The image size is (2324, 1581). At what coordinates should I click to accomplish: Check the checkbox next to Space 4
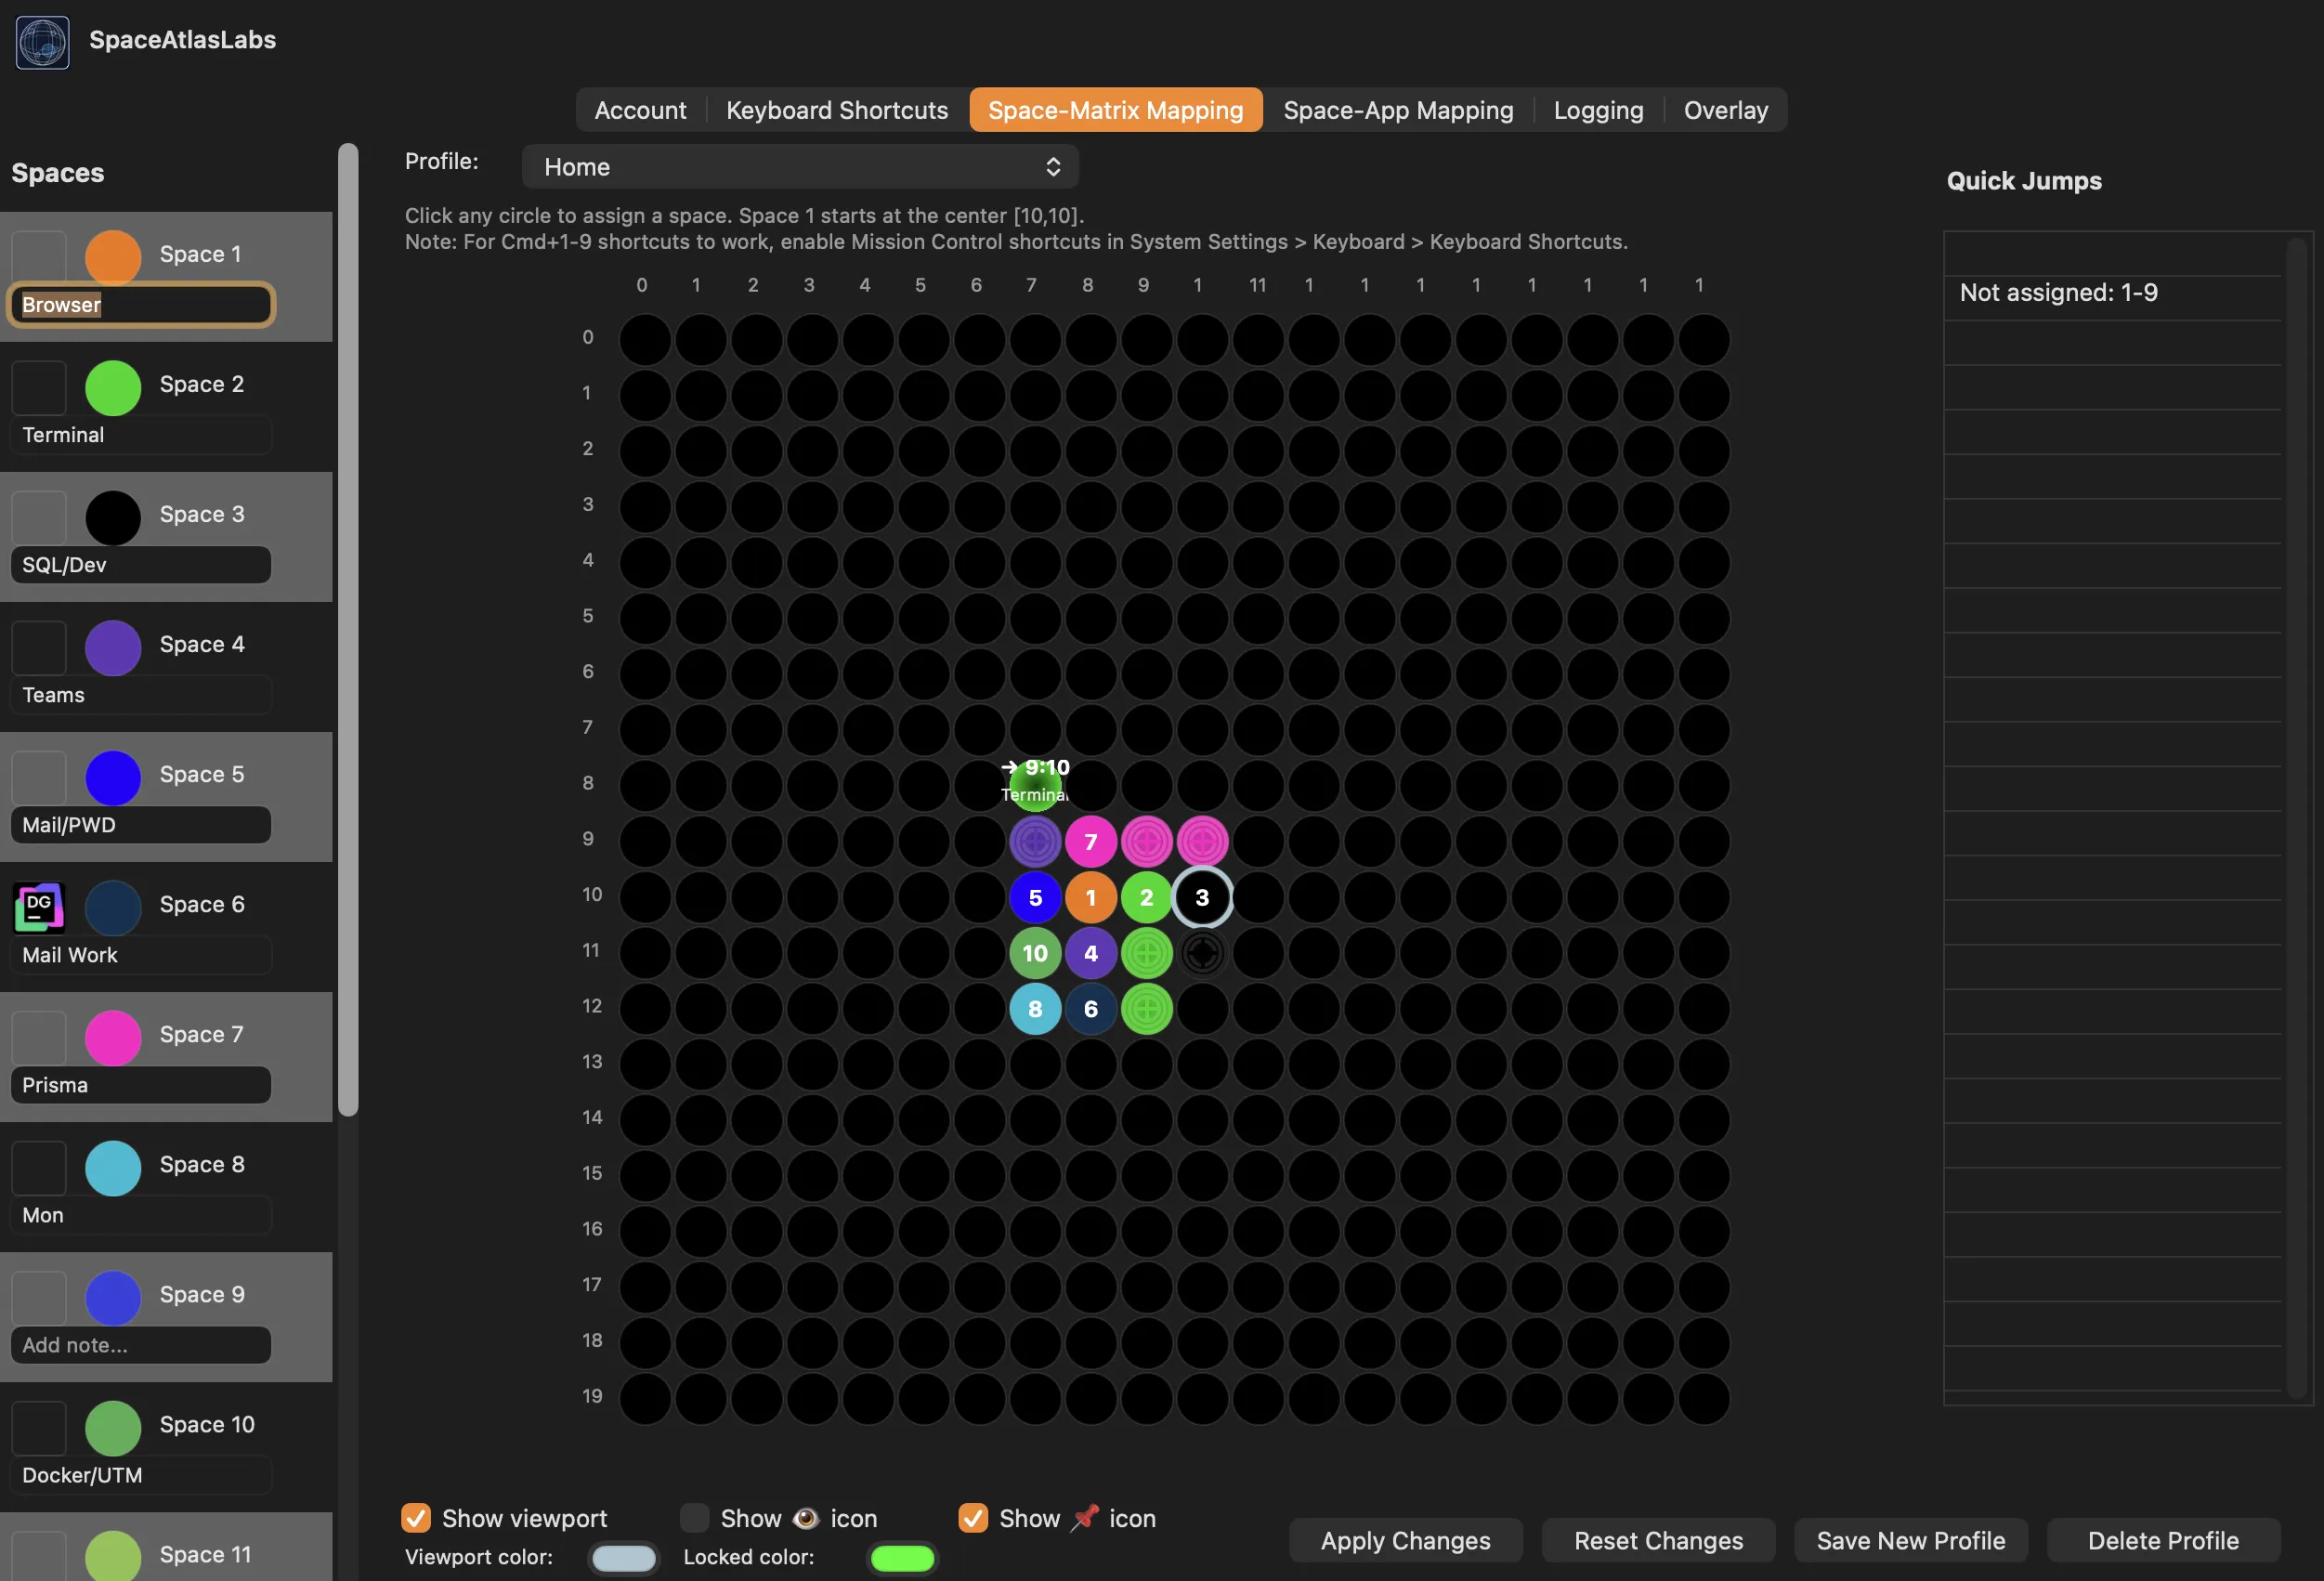coord(38,647)
